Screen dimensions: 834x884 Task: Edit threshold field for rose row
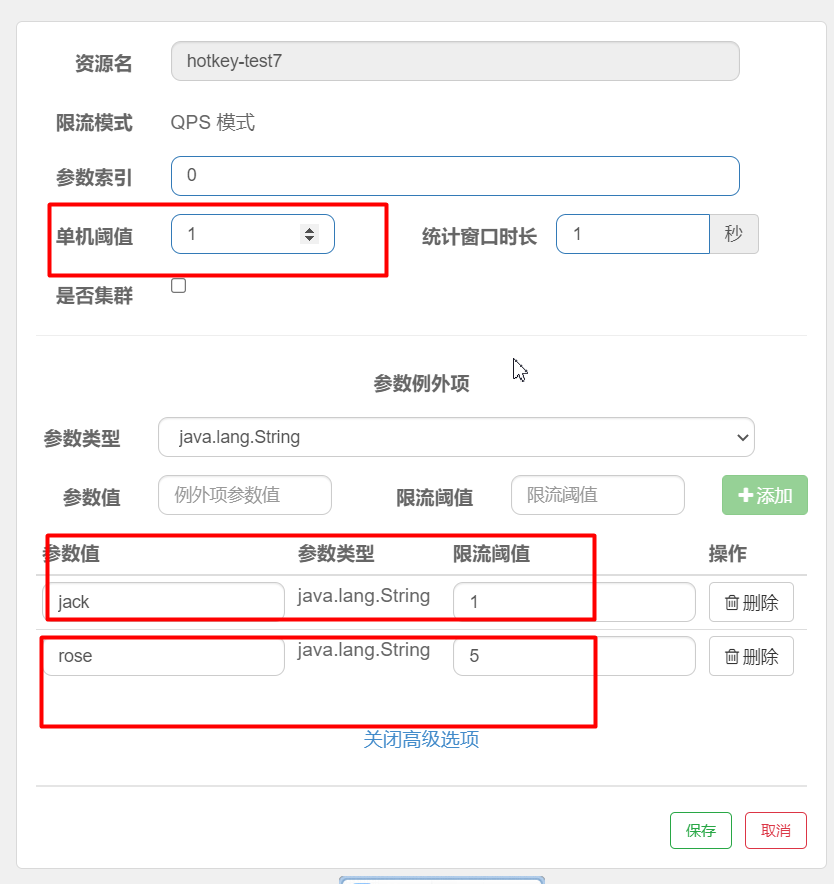click(x=573, y=656)
